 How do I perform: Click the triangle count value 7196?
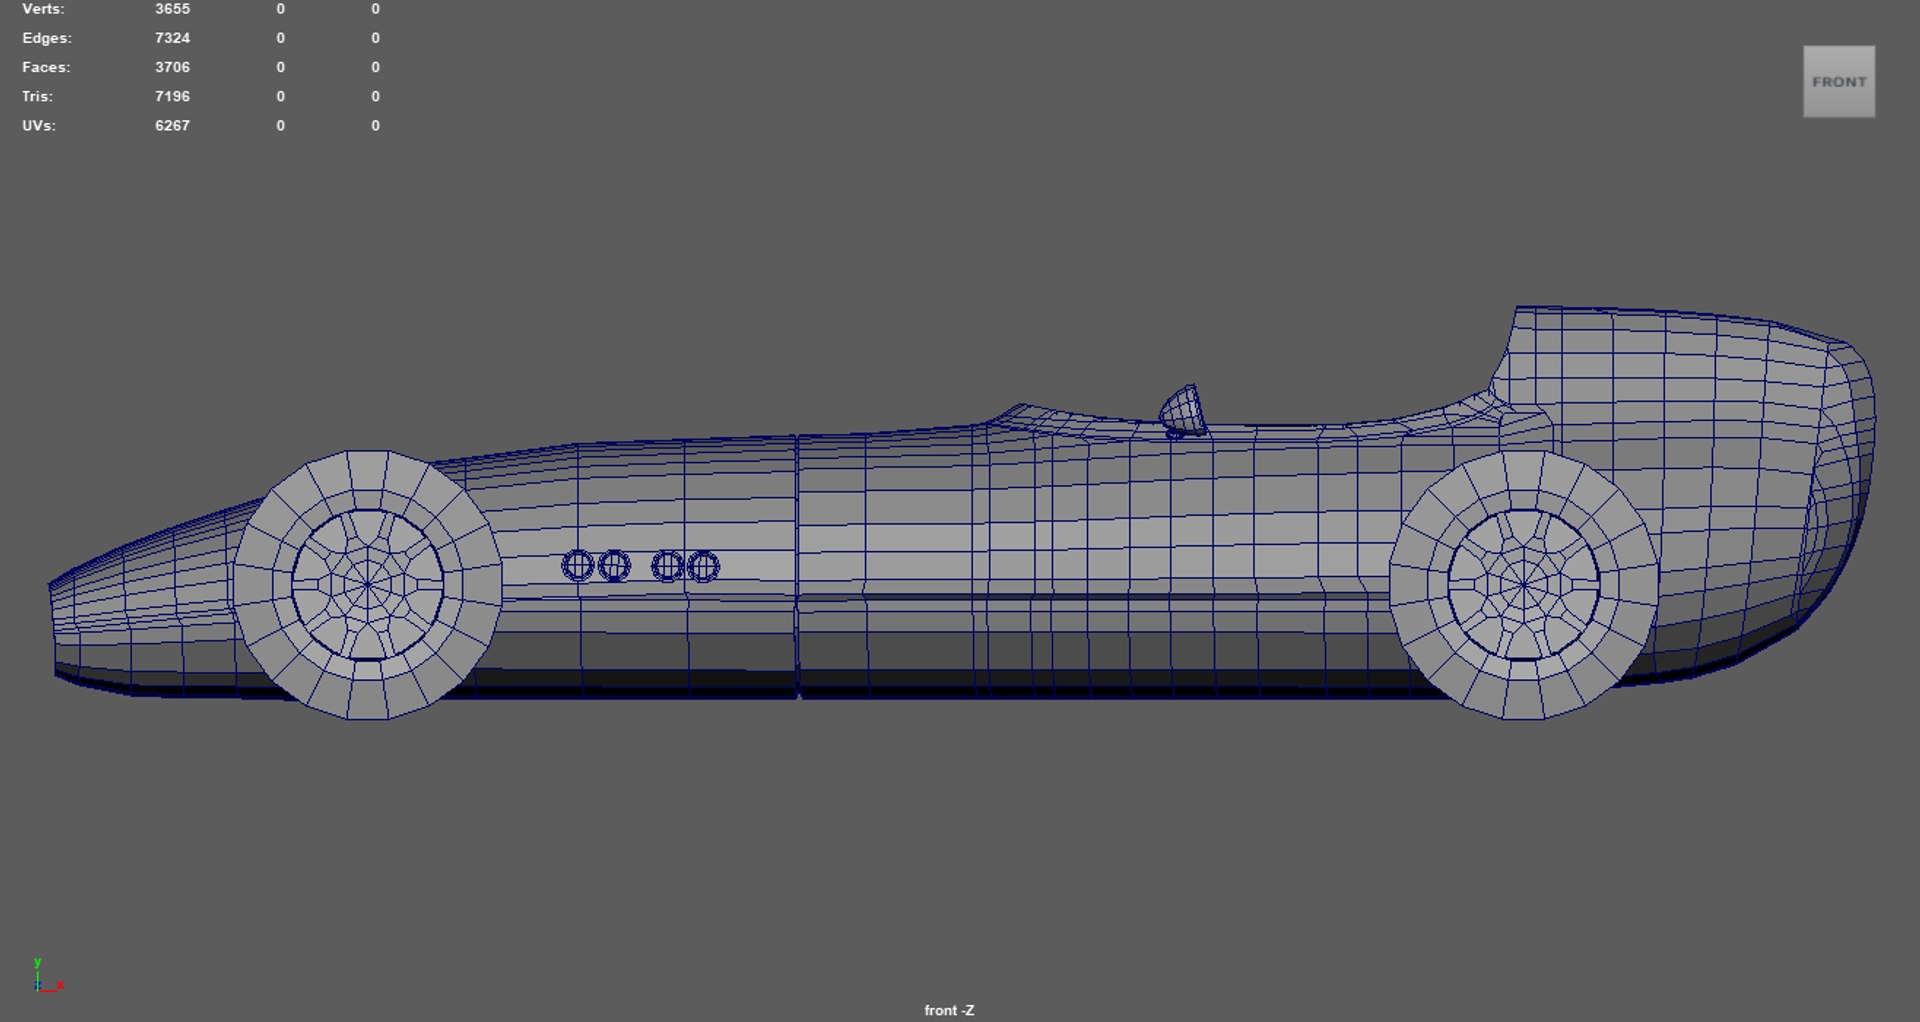[172, 96]
